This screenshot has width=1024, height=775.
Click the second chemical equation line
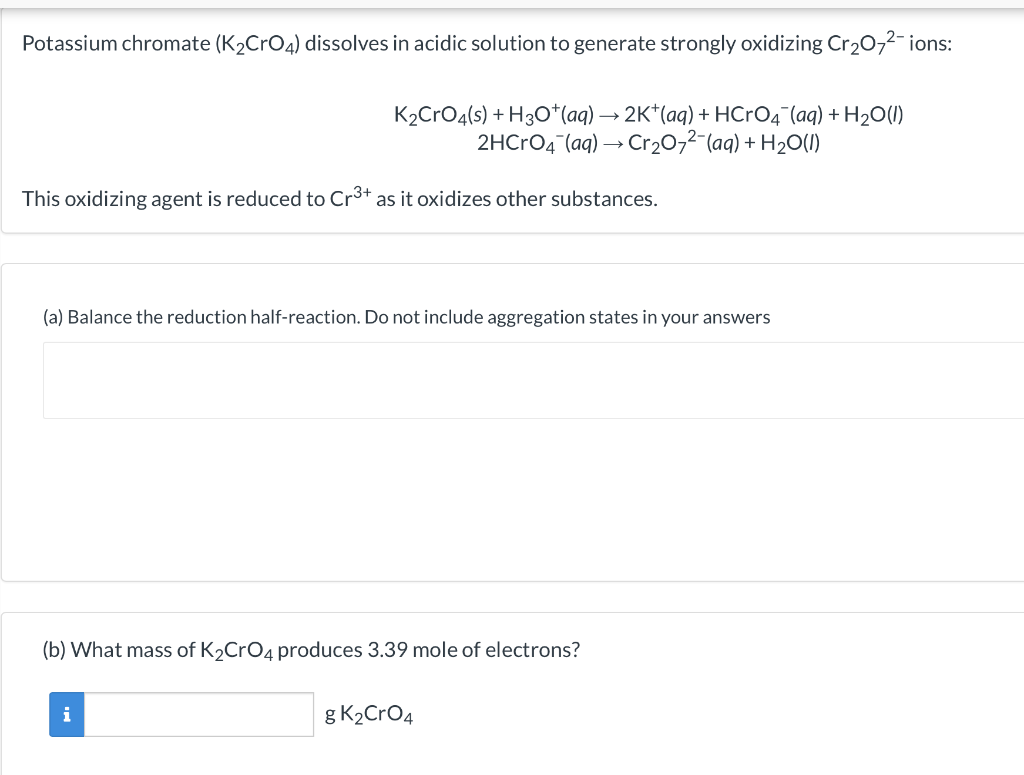(x=648, y=142)
